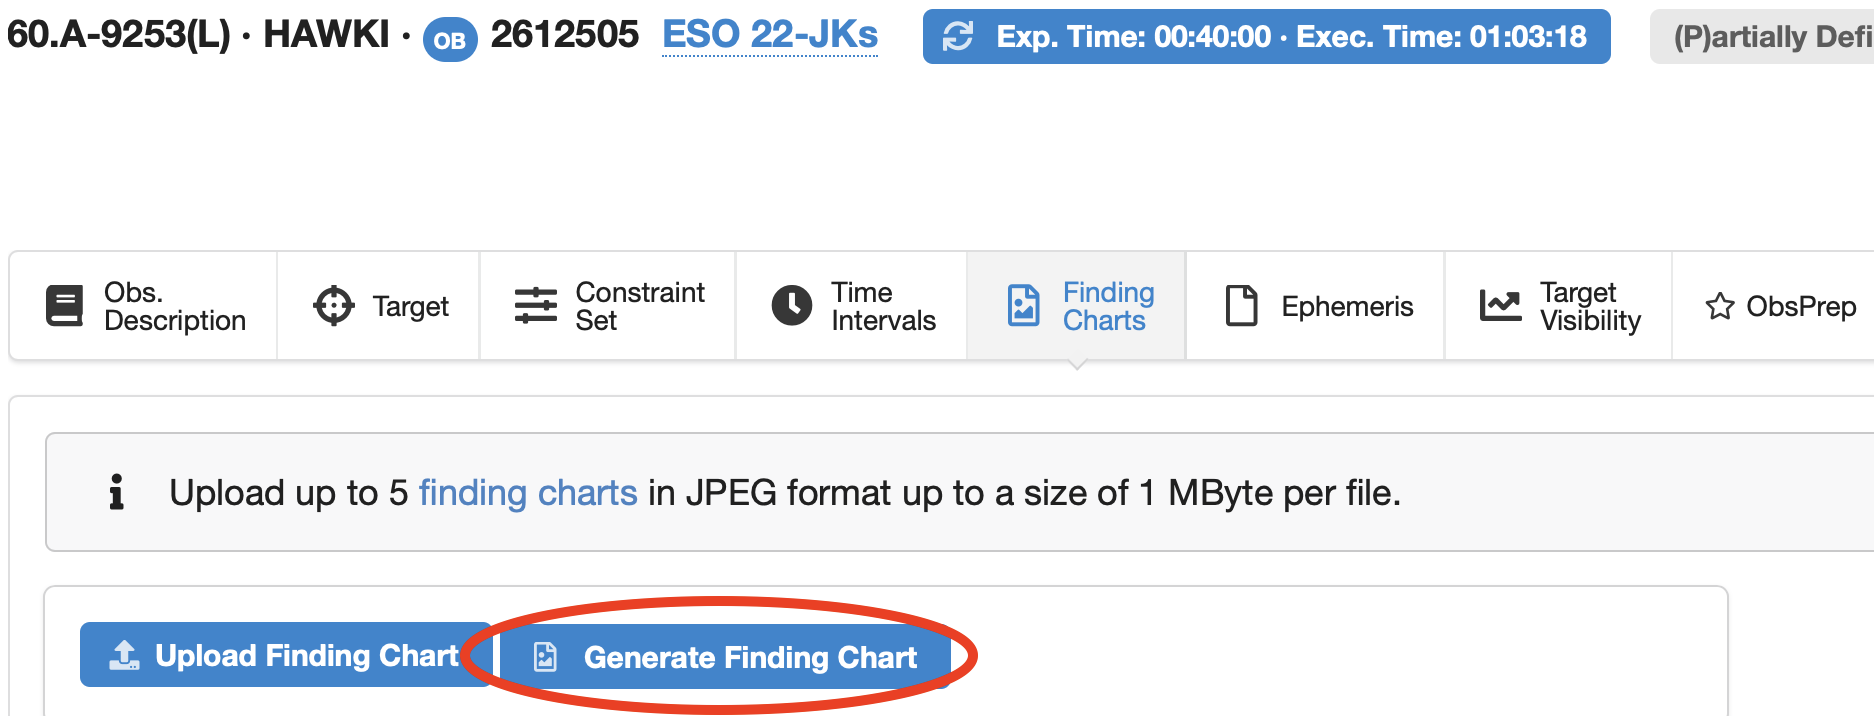Click the ObsPrep star icon

click(x=1719, y=306)
